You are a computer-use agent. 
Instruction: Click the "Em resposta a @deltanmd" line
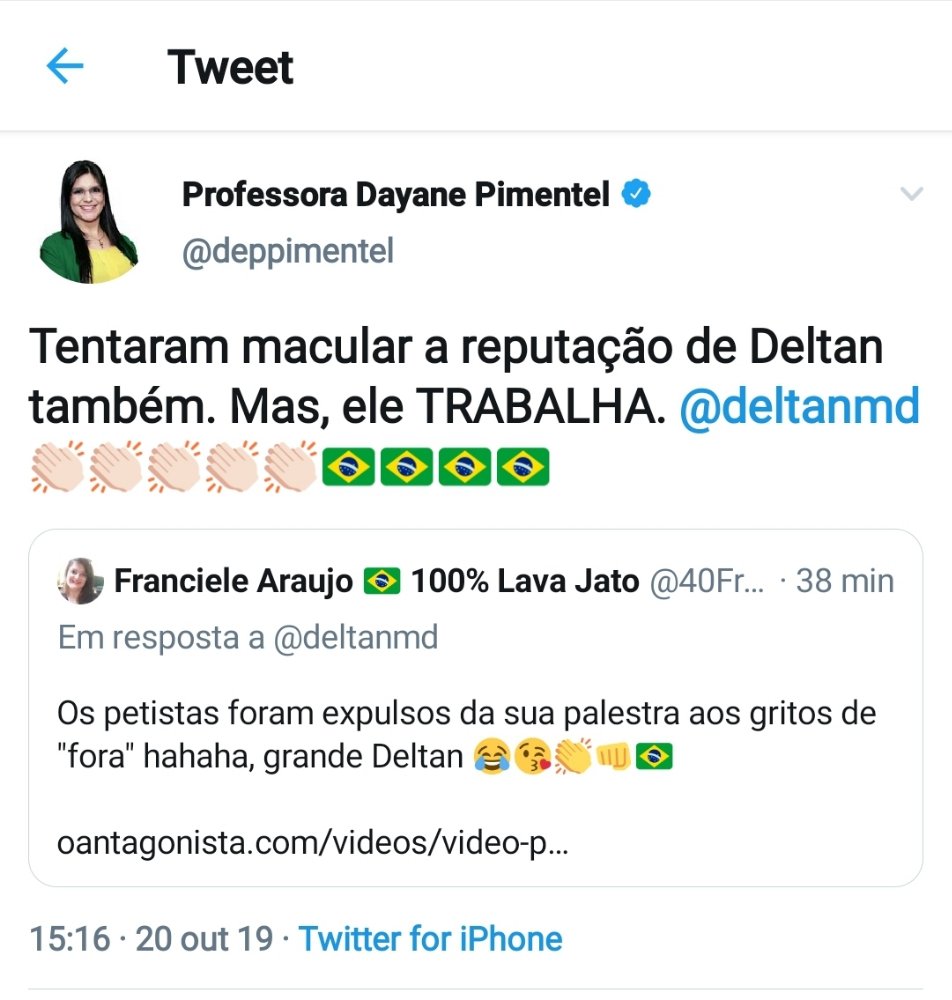tap(248, 637)
